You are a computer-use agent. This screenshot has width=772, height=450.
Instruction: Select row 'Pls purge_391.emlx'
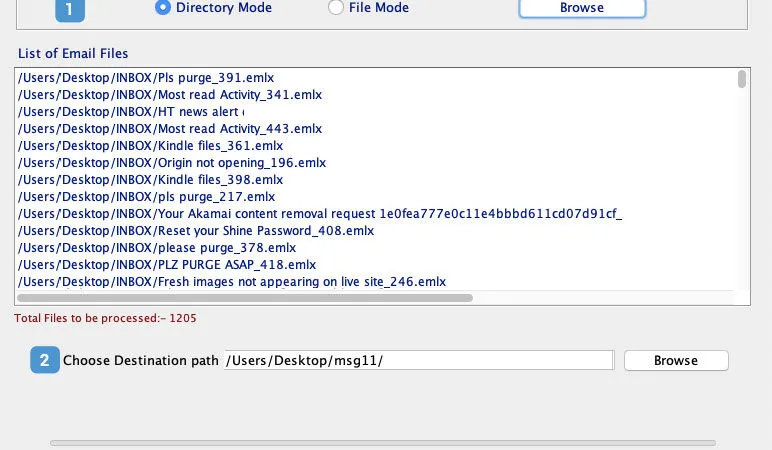pyautogui.click(x=376, y=78)
